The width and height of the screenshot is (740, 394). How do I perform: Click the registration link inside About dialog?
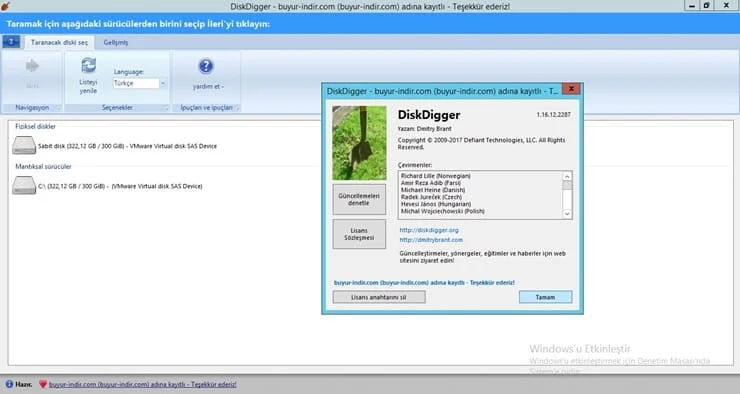point(424,283)
